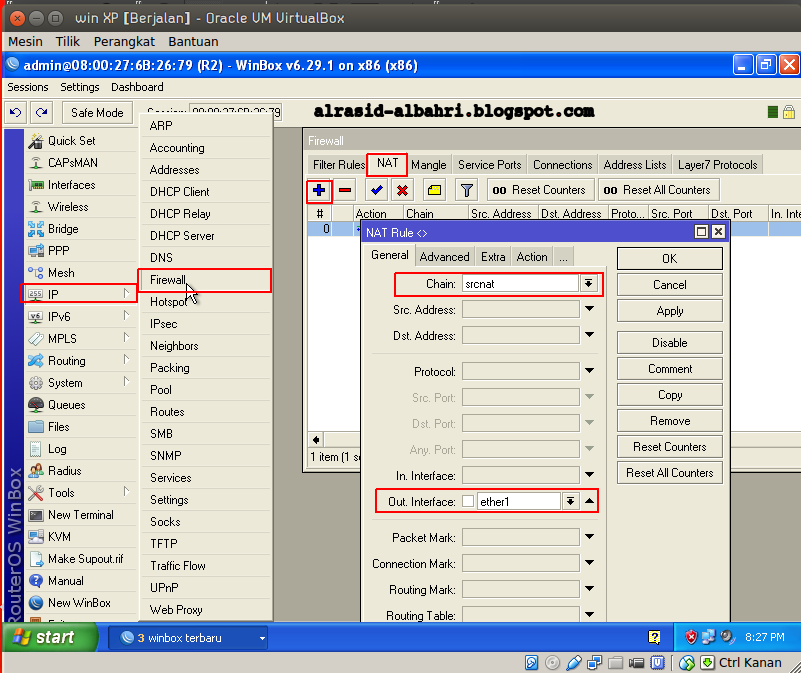
Task: Open the Action tab in NAT Rule
Action: point(532,257)
